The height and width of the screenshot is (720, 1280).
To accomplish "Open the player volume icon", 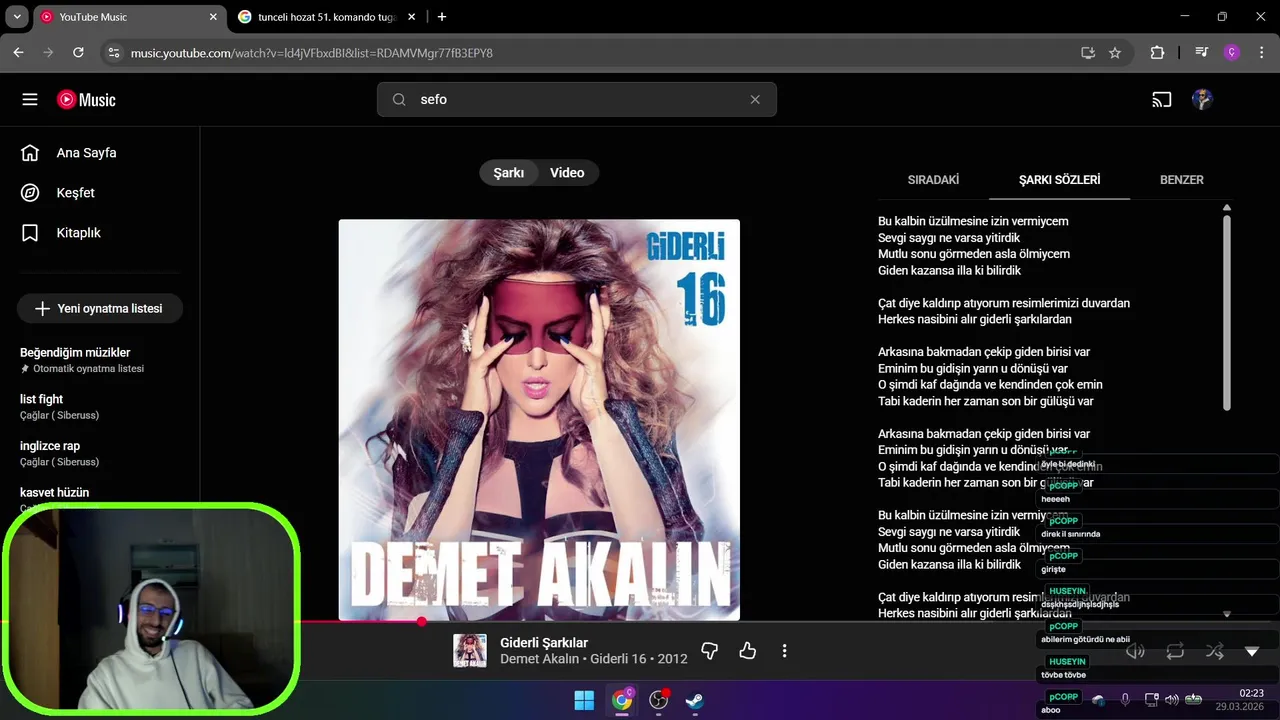I will point(1135,651).
